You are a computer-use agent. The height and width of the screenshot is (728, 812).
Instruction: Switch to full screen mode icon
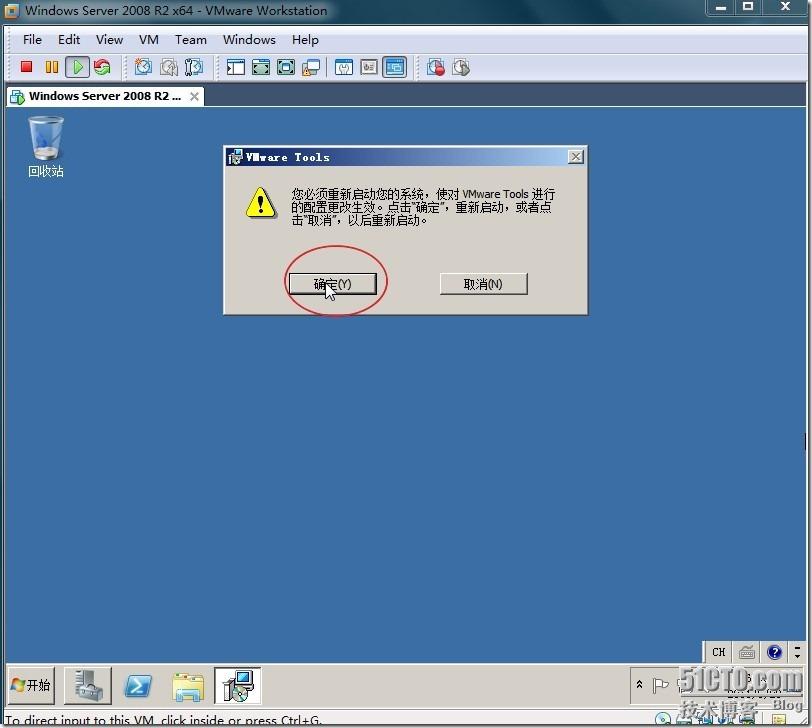click(260, 67)
